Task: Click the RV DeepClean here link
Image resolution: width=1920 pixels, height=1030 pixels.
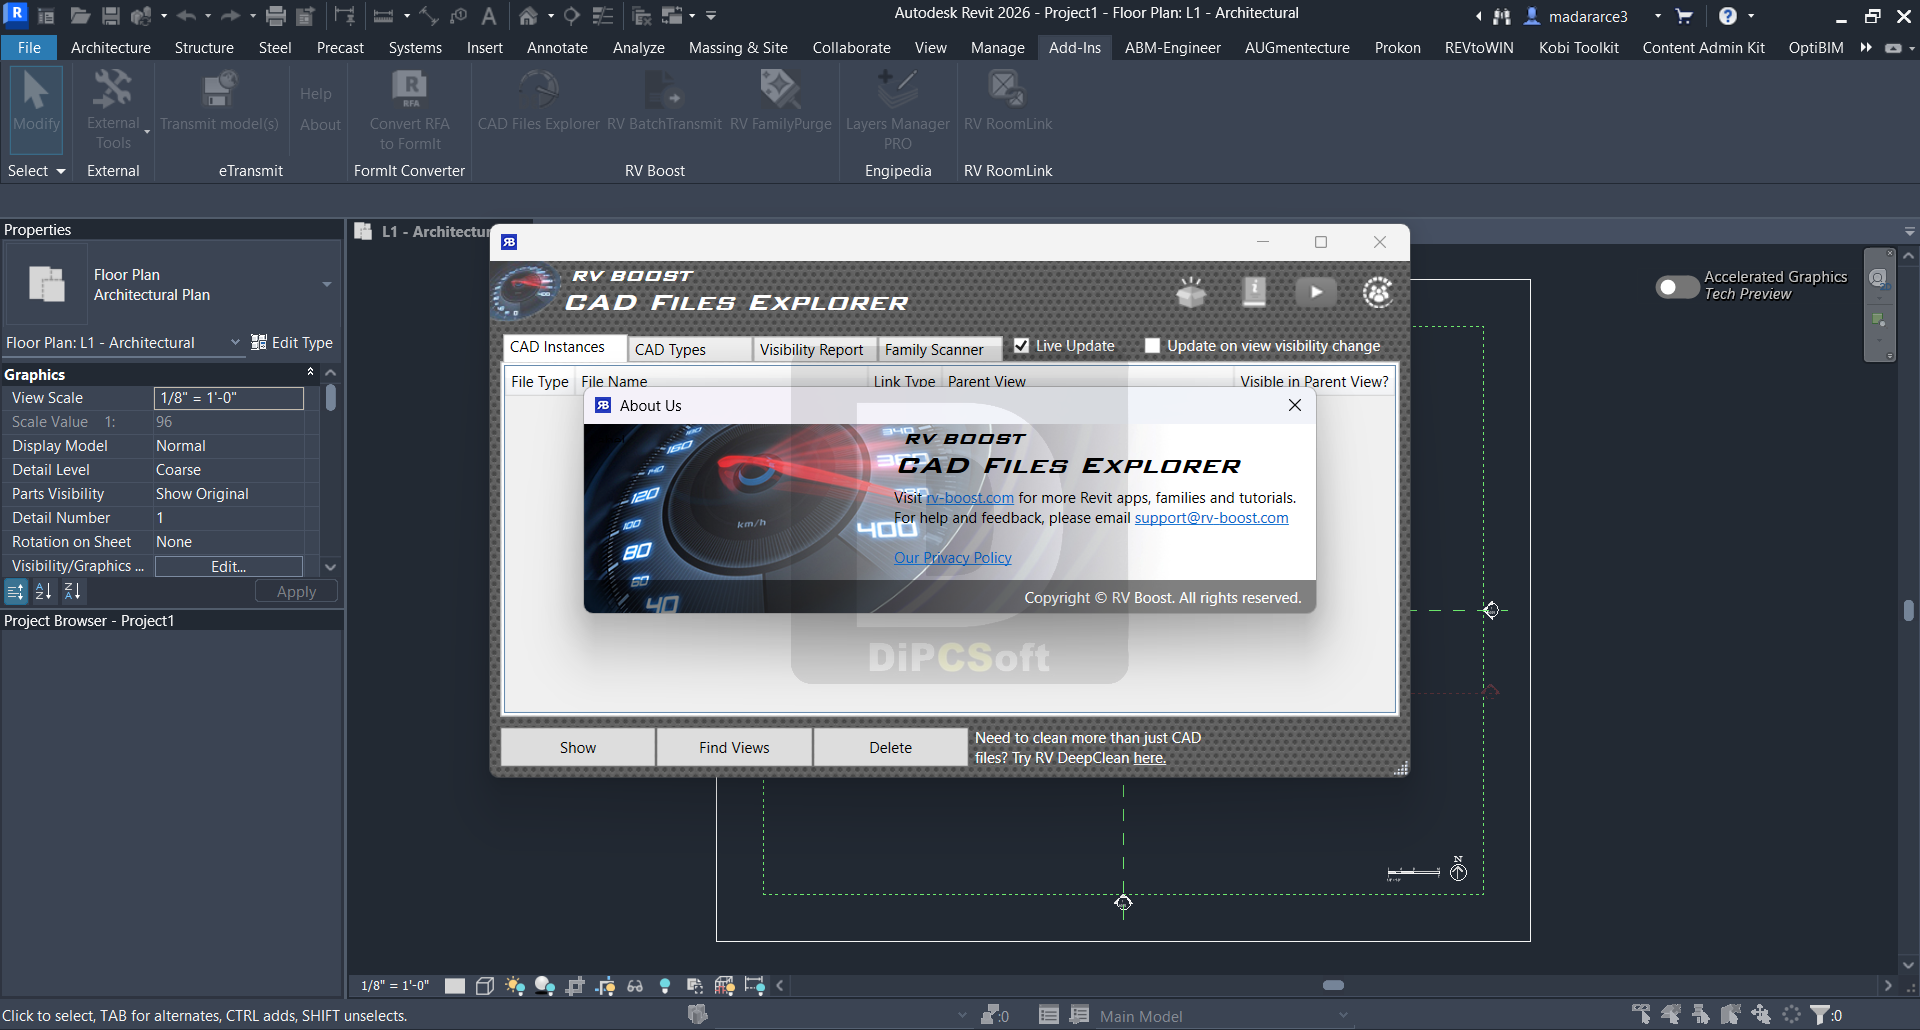Action: (x=1149, y=758)
